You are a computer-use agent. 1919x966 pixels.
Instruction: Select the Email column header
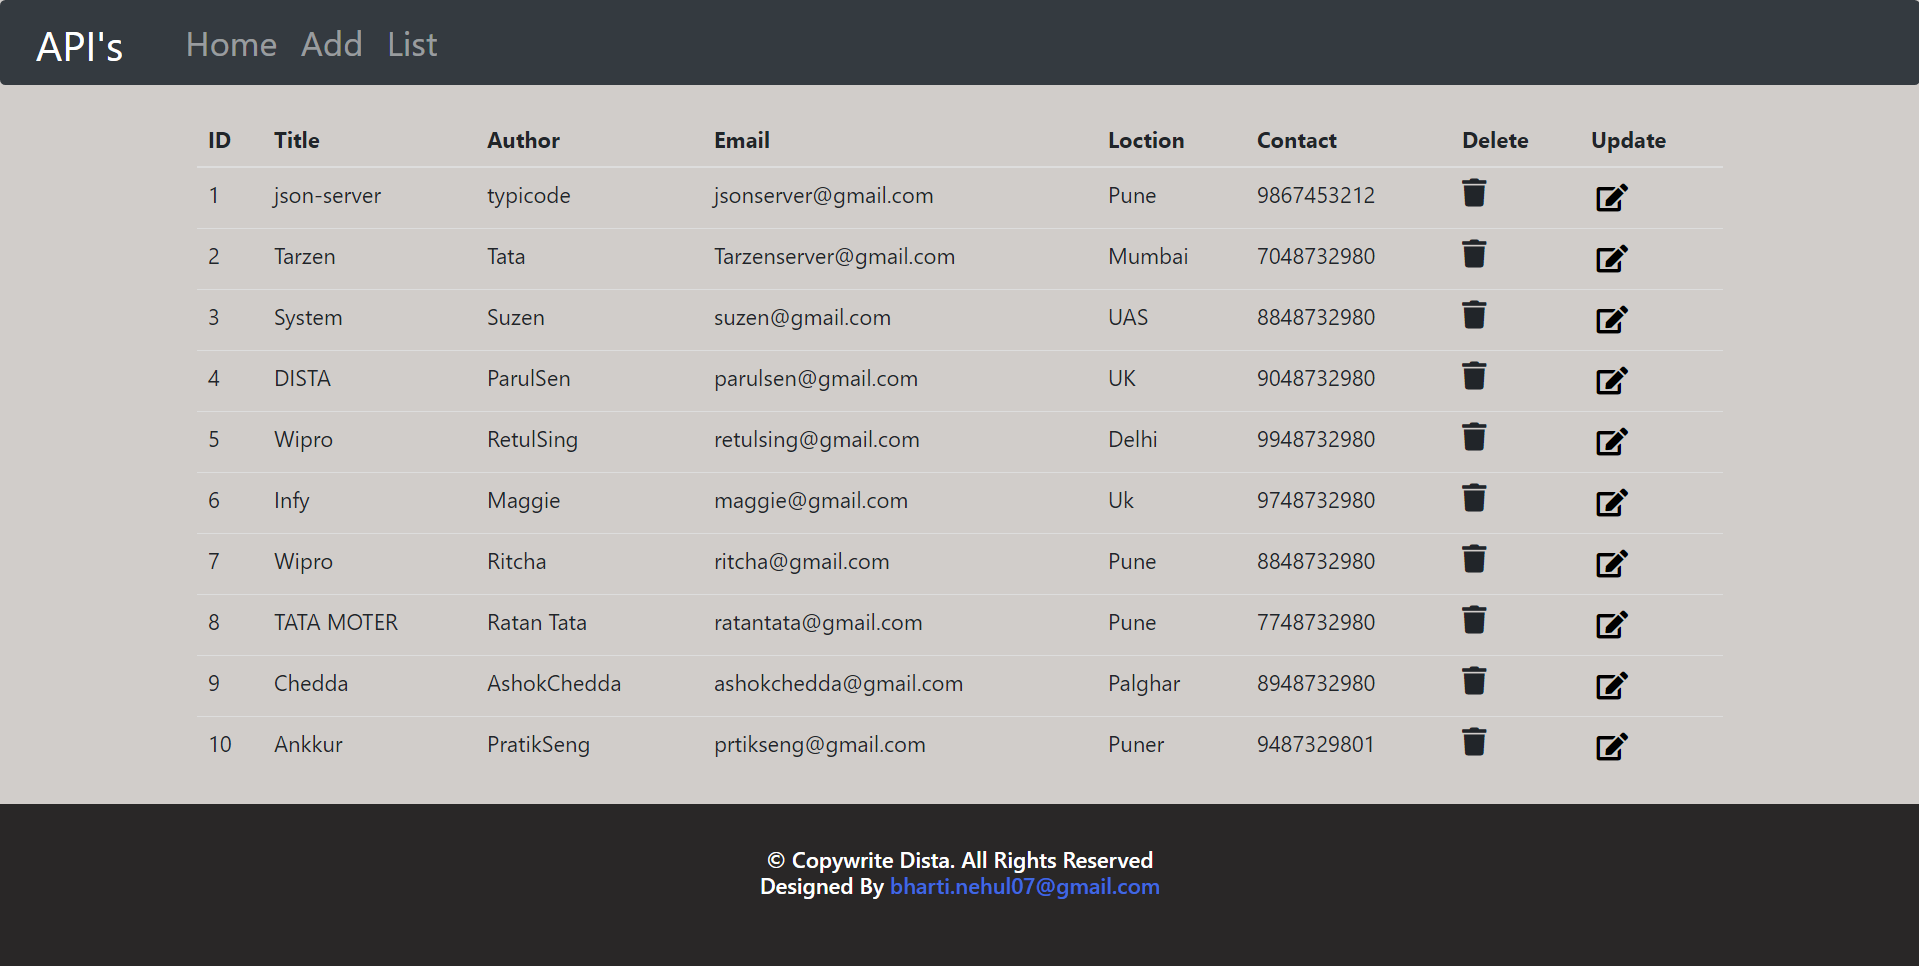click(x=741, y=140)
